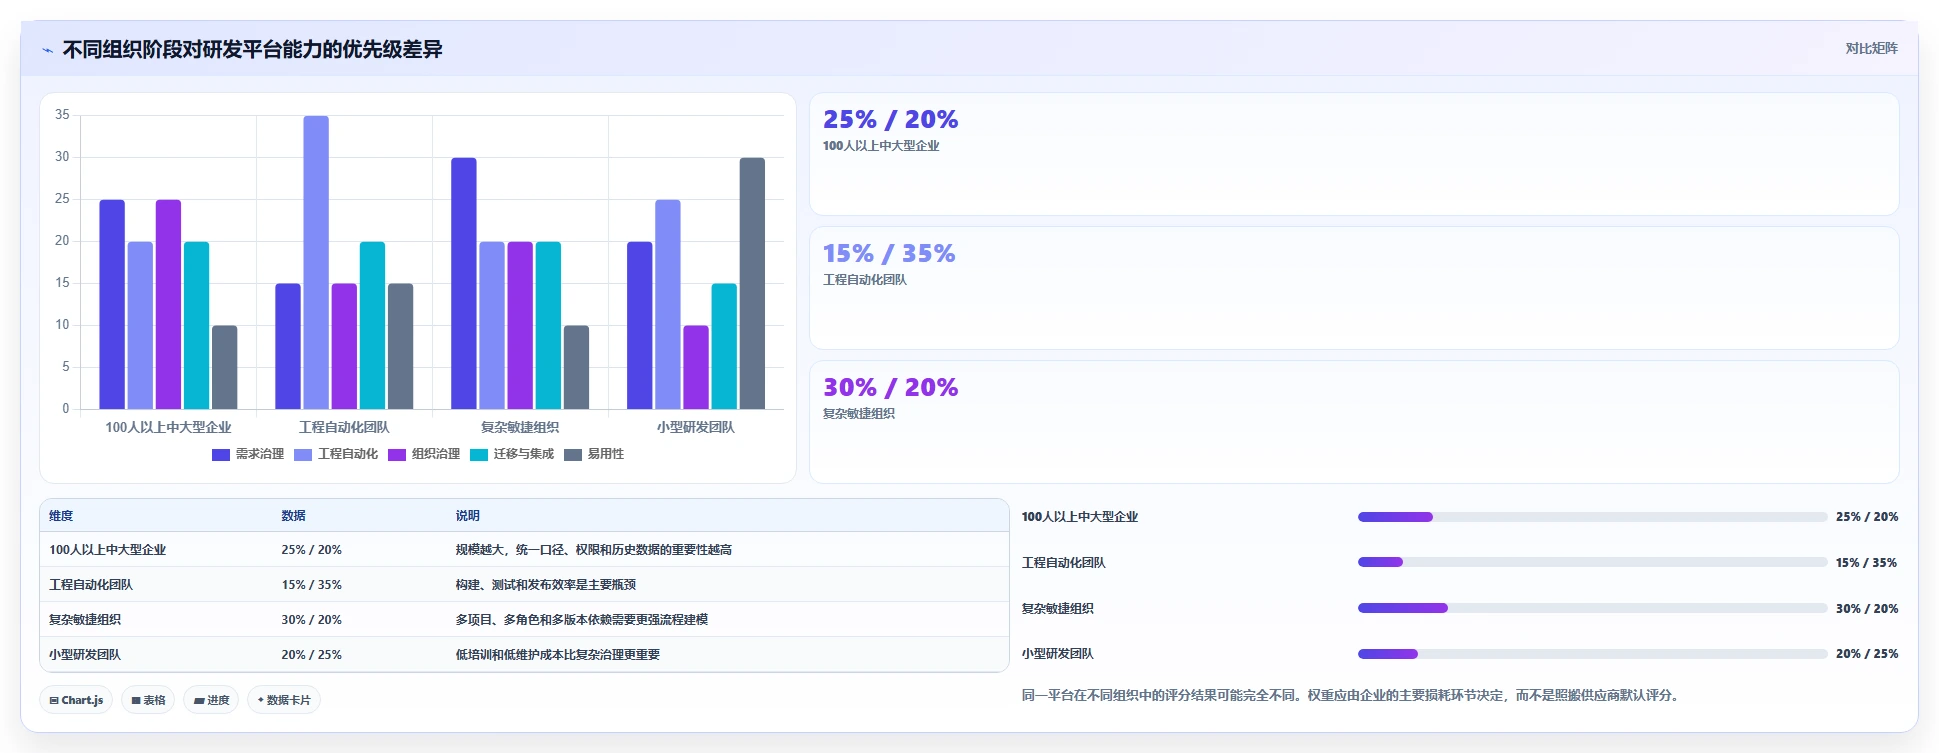Click description 构建、测试和发布效率是主要瓶颈

(546, 585)
